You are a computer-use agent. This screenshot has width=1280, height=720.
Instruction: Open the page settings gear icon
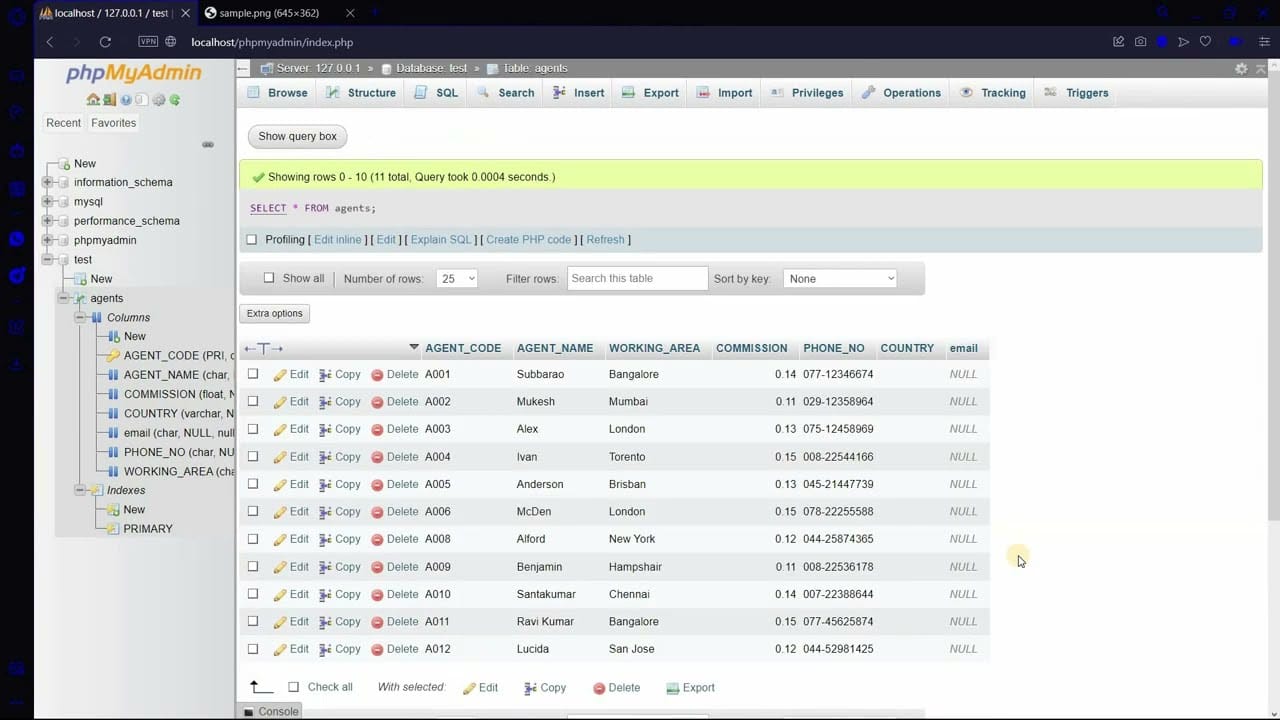(x=1241, y=69)
